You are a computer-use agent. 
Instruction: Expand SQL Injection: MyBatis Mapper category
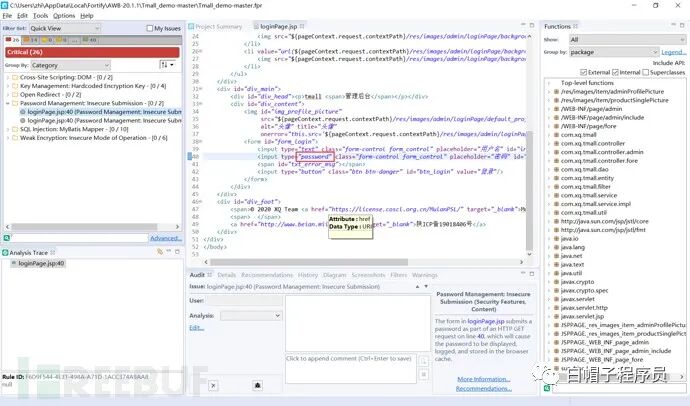pyautogui.click(x=8, y=129)
